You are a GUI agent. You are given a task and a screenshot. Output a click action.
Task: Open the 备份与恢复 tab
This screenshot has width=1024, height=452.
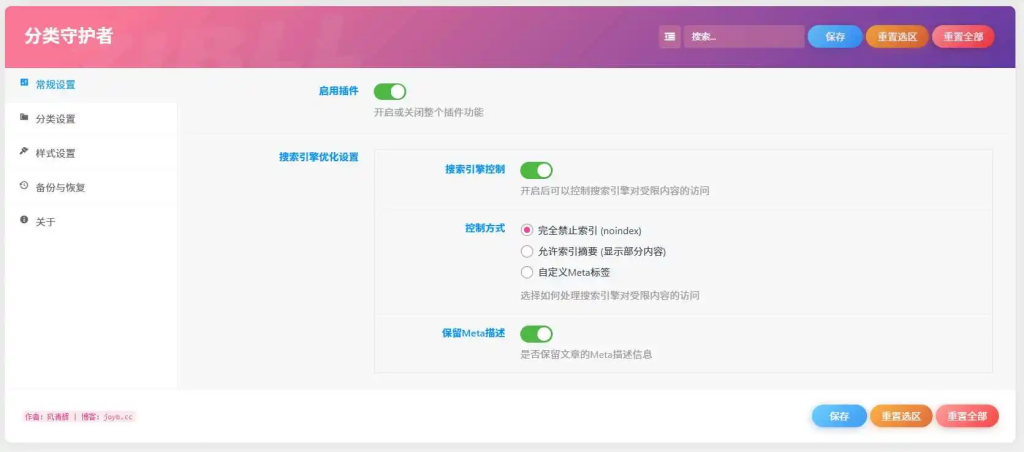tap(91, 187)
